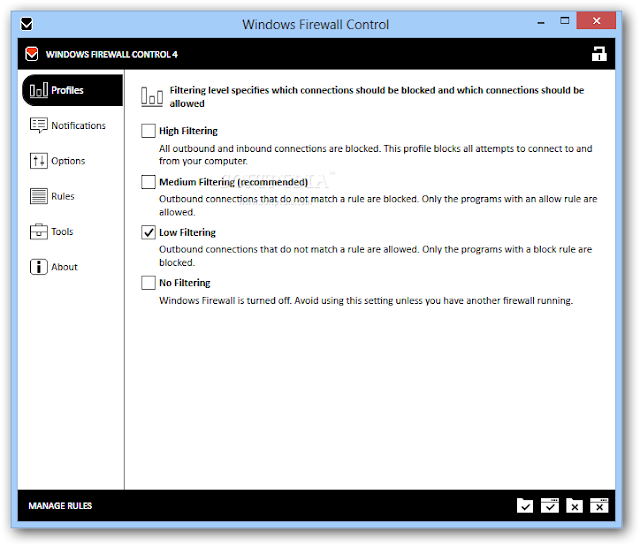This screenshot has height=546, width=640.
Task: Click the Medium Filtering (recommended) label
Action: click(x=233, y=182)
